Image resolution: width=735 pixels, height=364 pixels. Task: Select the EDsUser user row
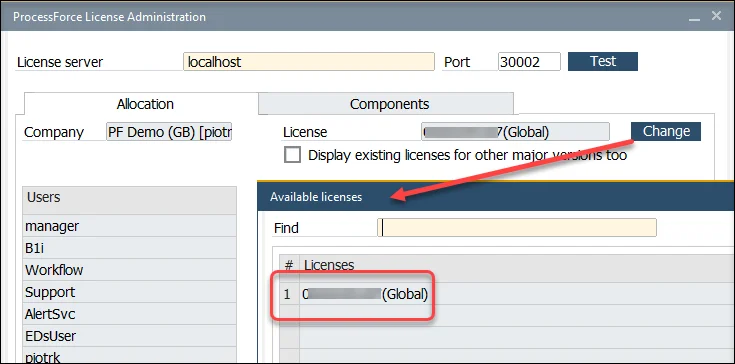[x=129, y=336]
